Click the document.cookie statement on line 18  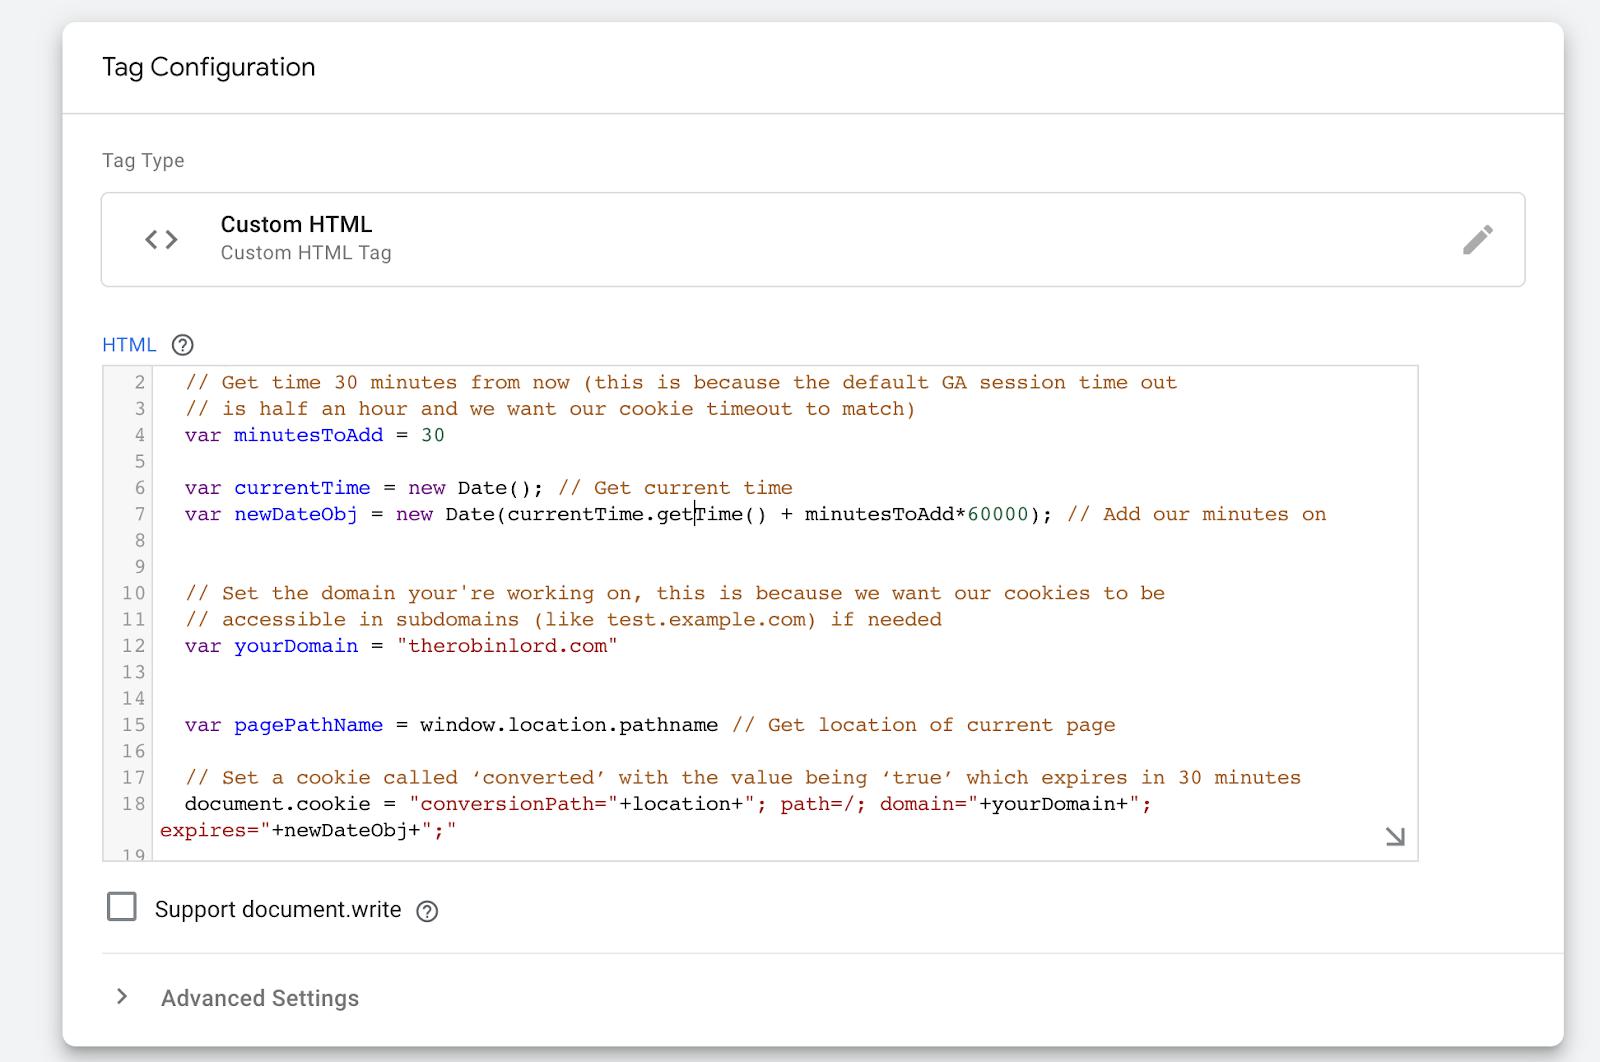coord(277,804)
